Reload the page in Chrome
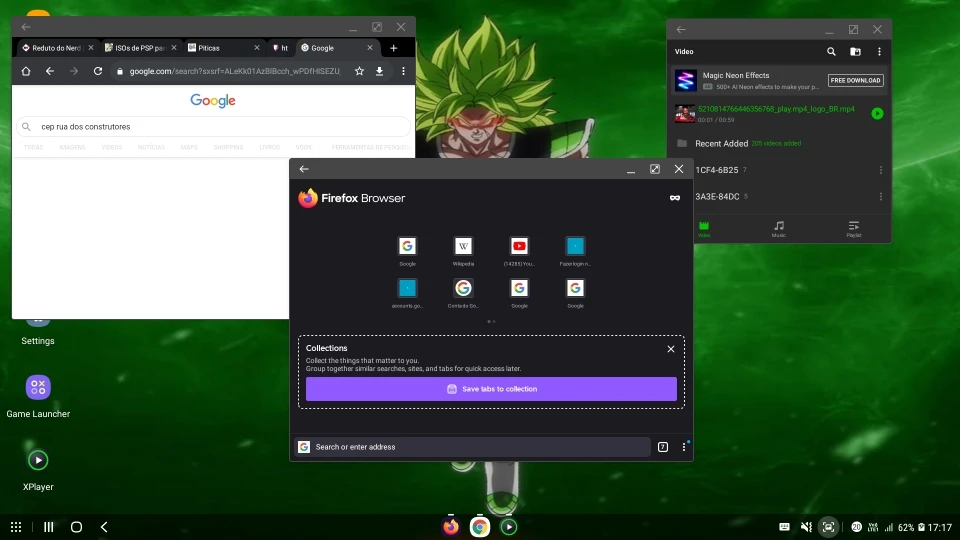 pos(97,72)
